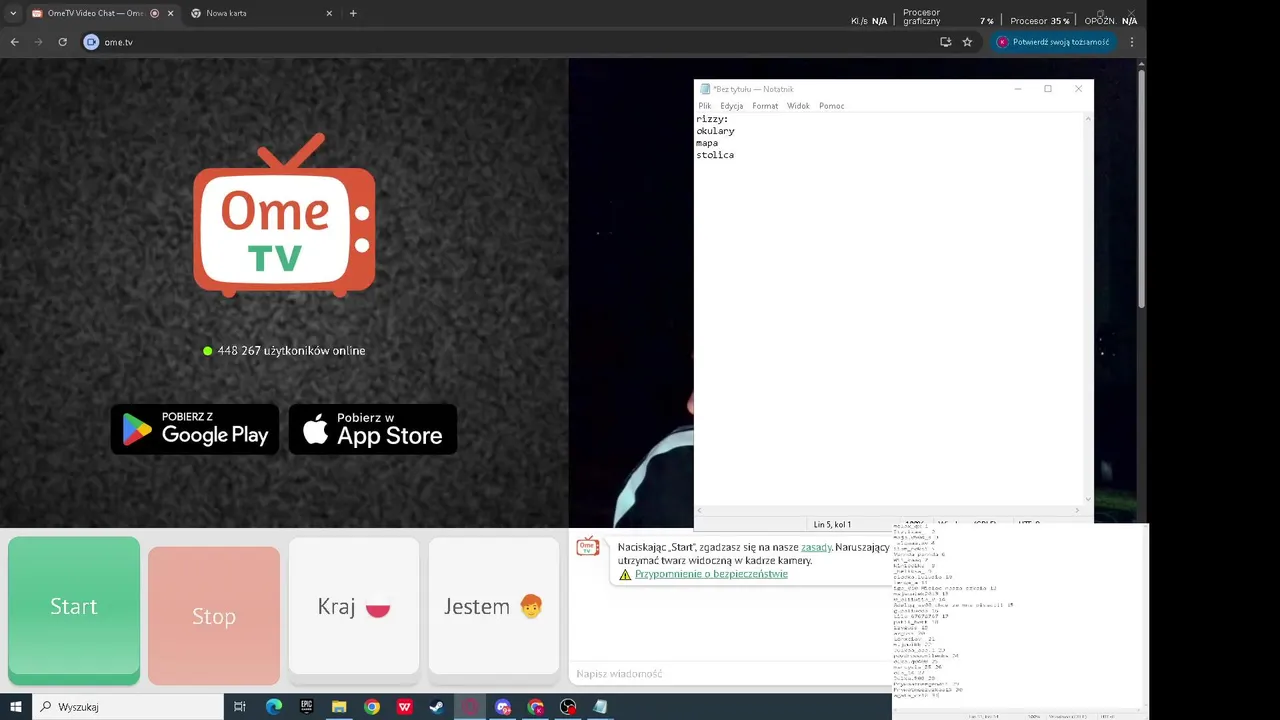
Task: Click the Lin 5, kol 1 status text
Action: (x=832, y=524)
